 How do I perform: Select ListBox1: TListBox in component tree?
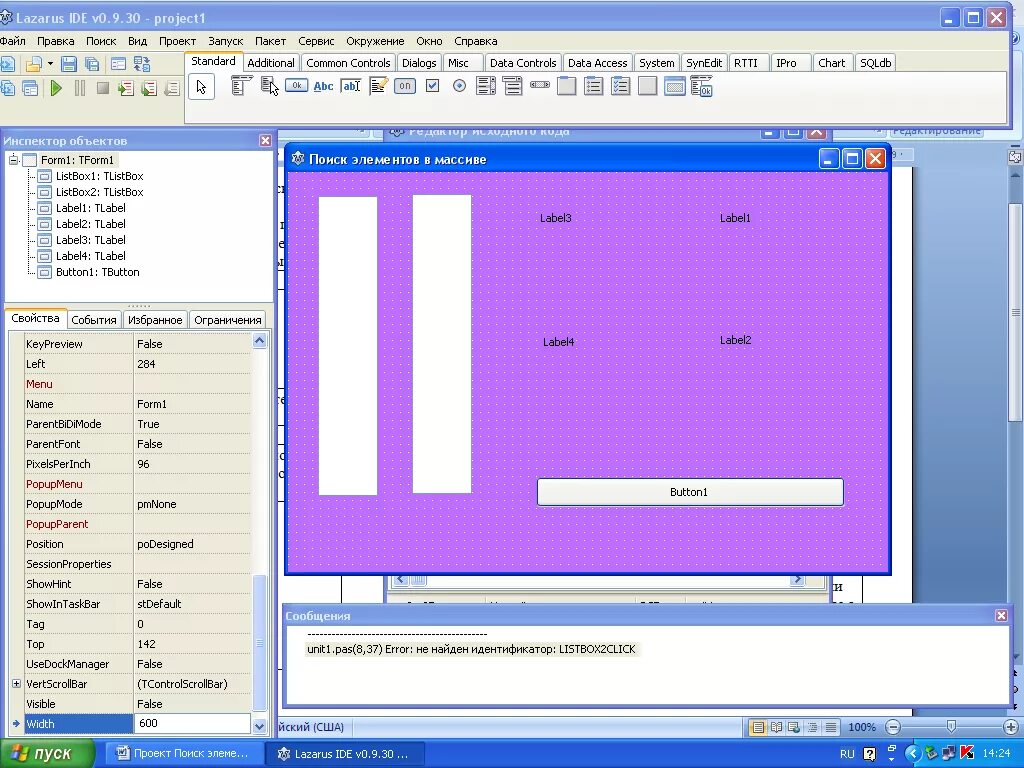pyautogui.click(x=99, y=176)
